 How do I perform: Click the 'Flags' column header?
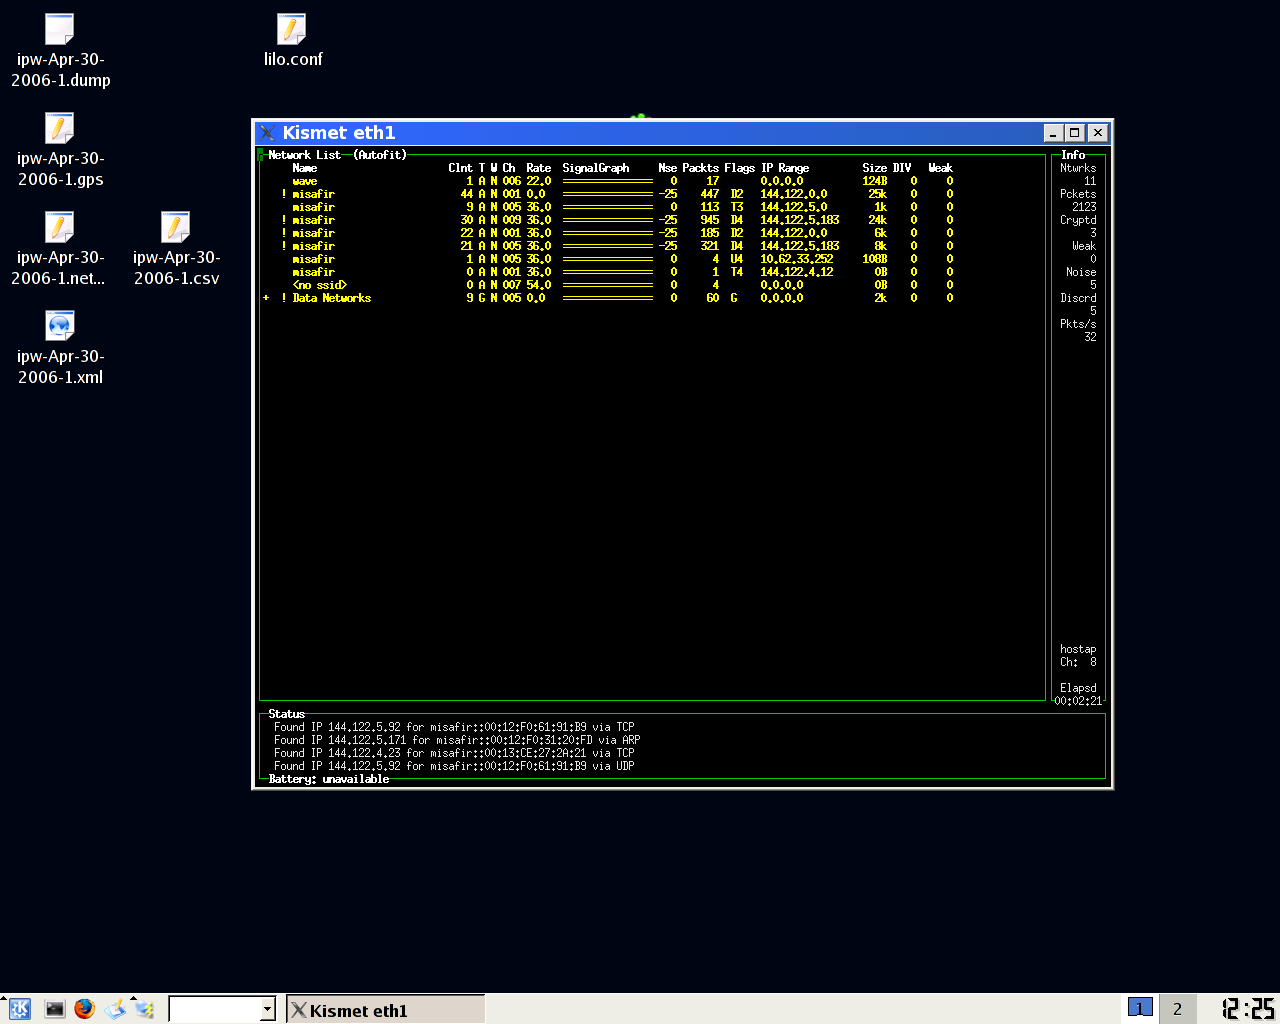click(x=739, y=168)
